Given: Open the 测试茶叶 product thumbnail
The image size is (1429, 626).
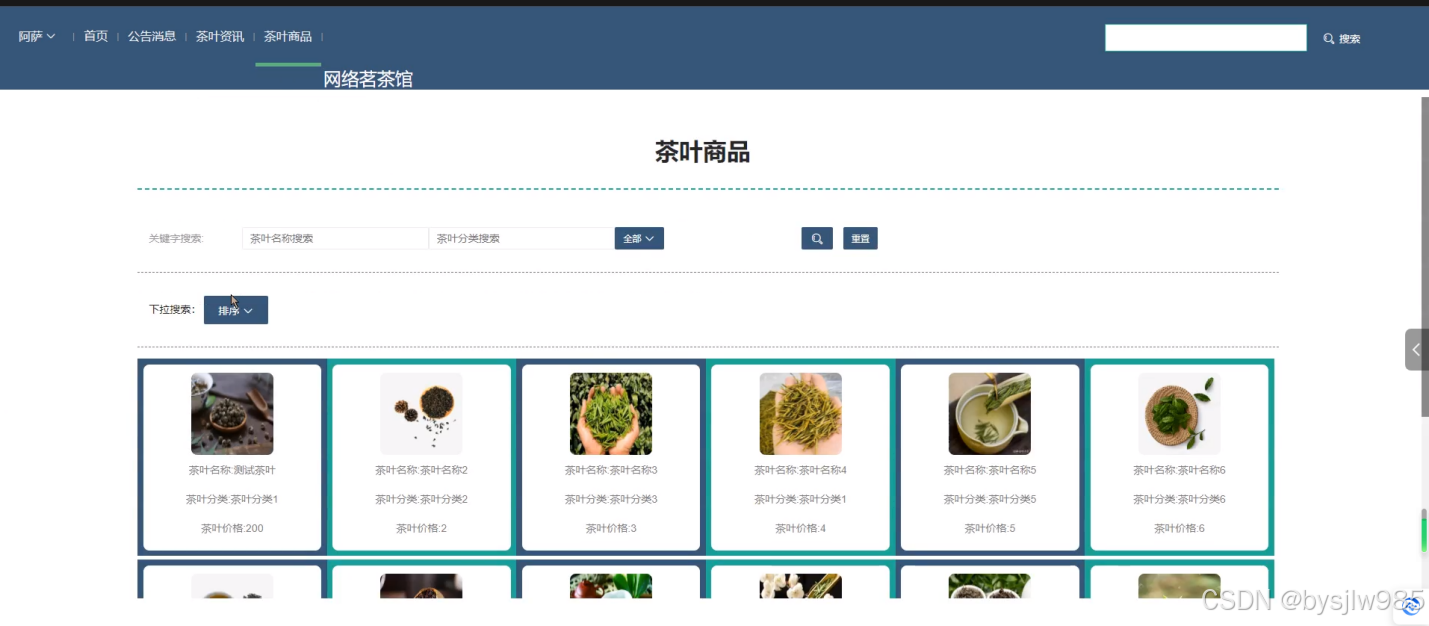Looking at the screenshot, I should pyautogui.click(x=232, y=414).
